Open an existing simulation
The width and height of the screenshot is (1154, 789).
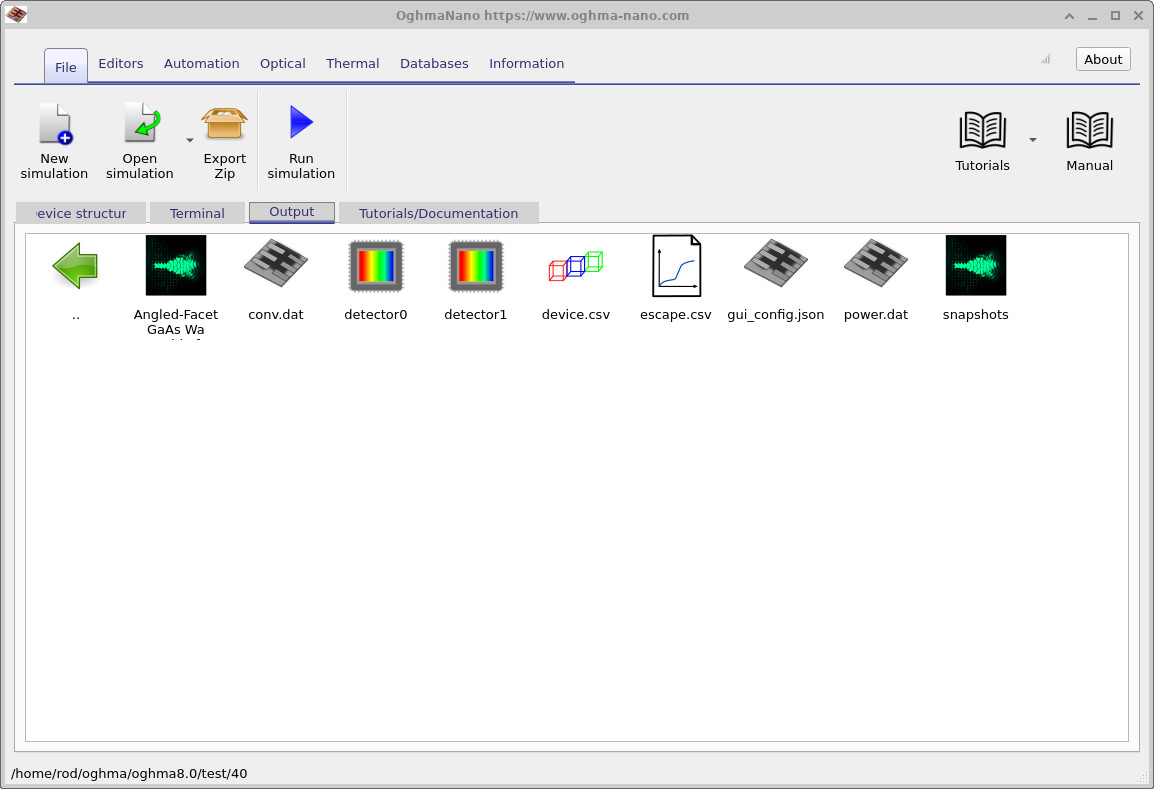click(139, 138)
